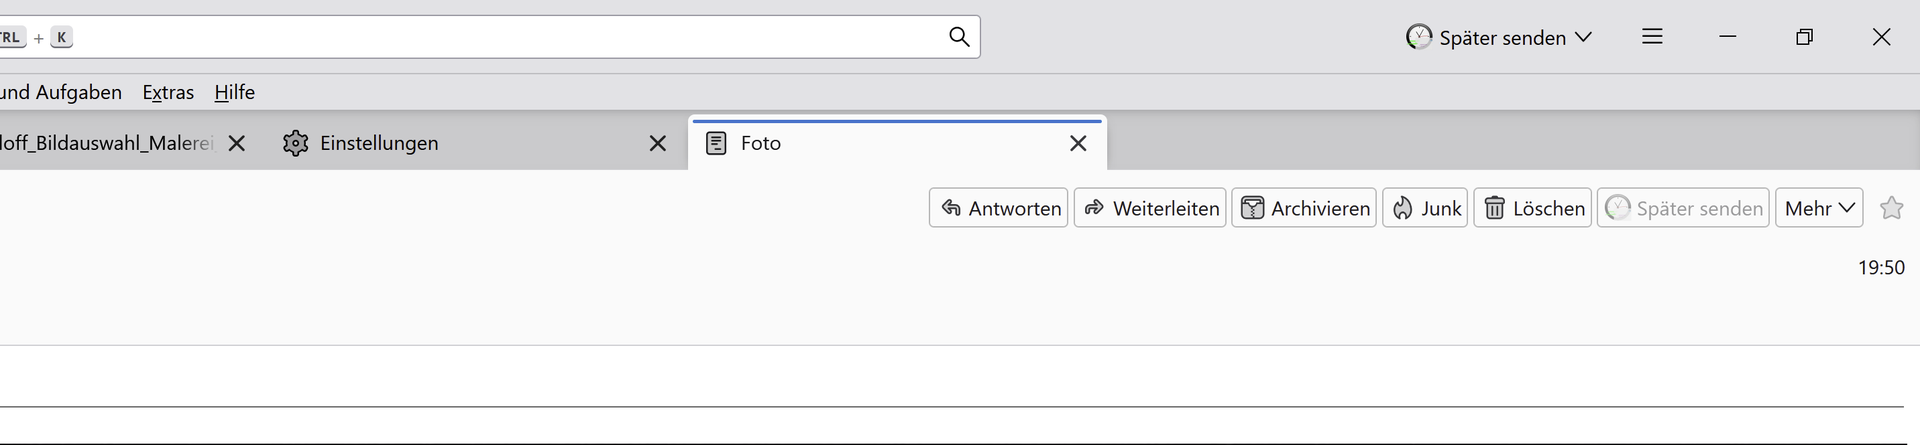The image size is (1920, 445).
Task: Close the Bildauswahl_Malerei tab
Action: 237,143
